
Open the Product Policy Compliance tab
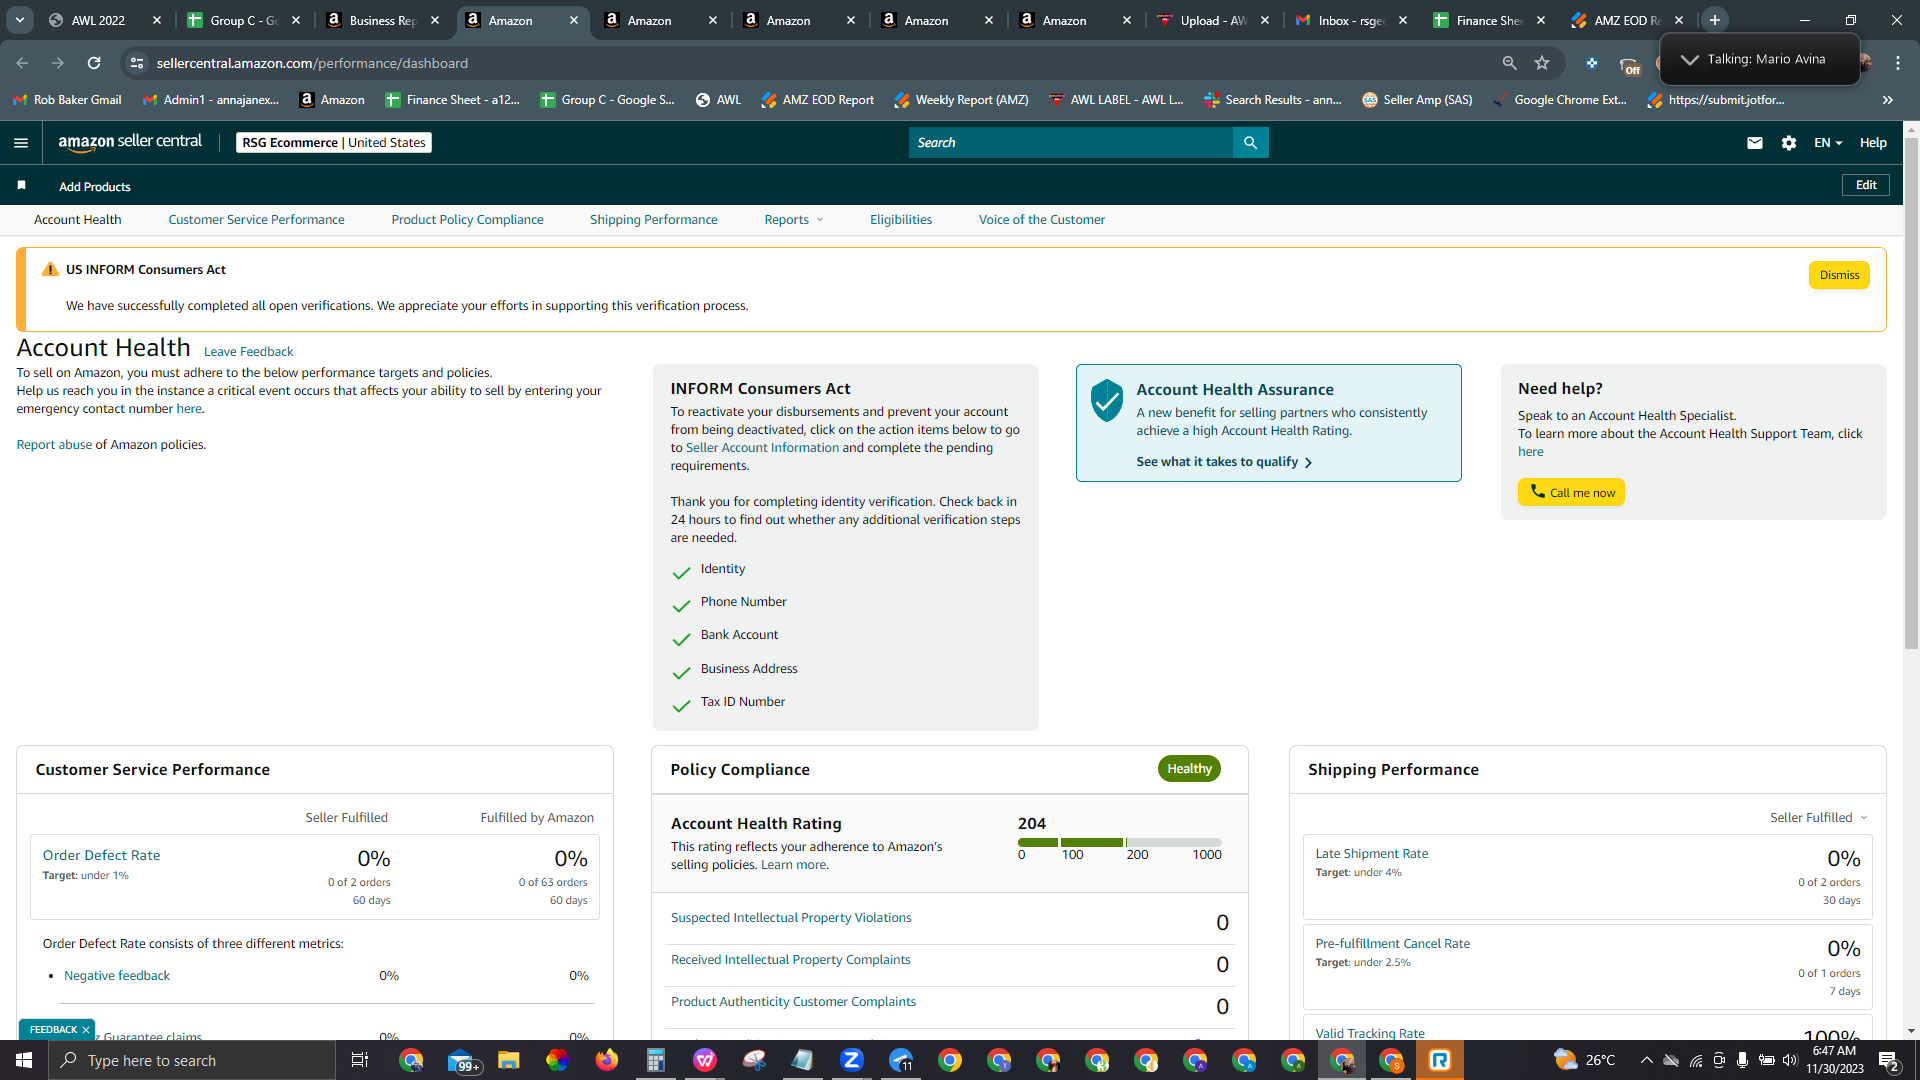tap(467, 220)
